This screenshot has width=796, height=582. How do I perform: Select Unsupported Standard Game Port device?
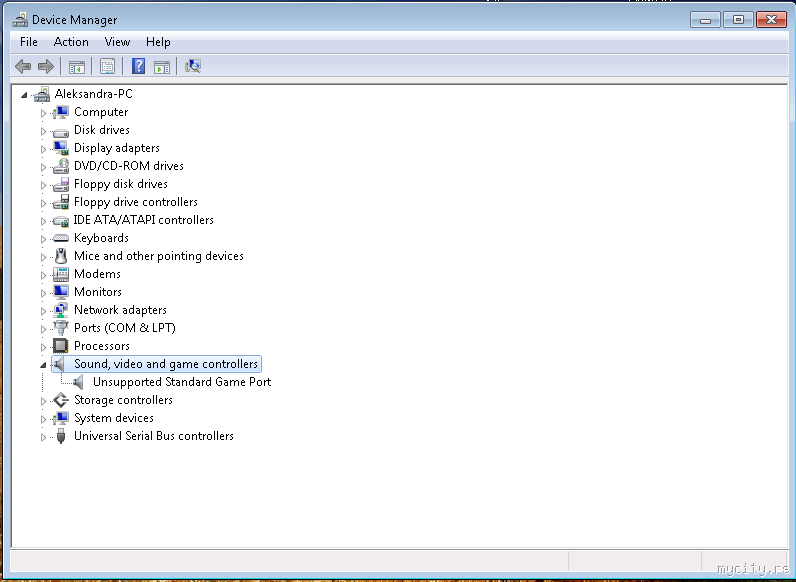[x=182, y=382]
